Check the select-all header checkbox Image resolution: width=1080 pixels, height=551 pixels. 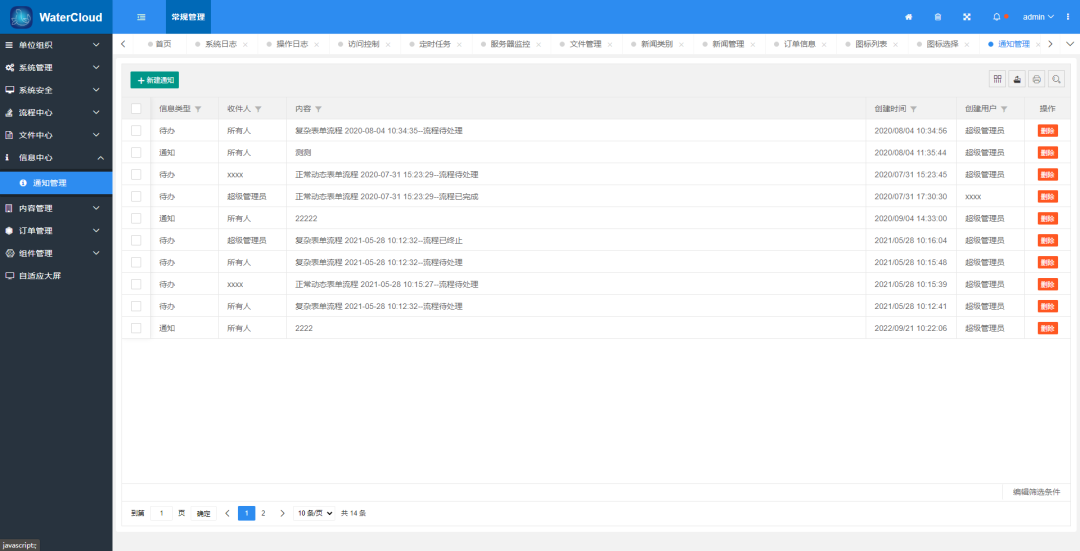click(x=136, y=109)
